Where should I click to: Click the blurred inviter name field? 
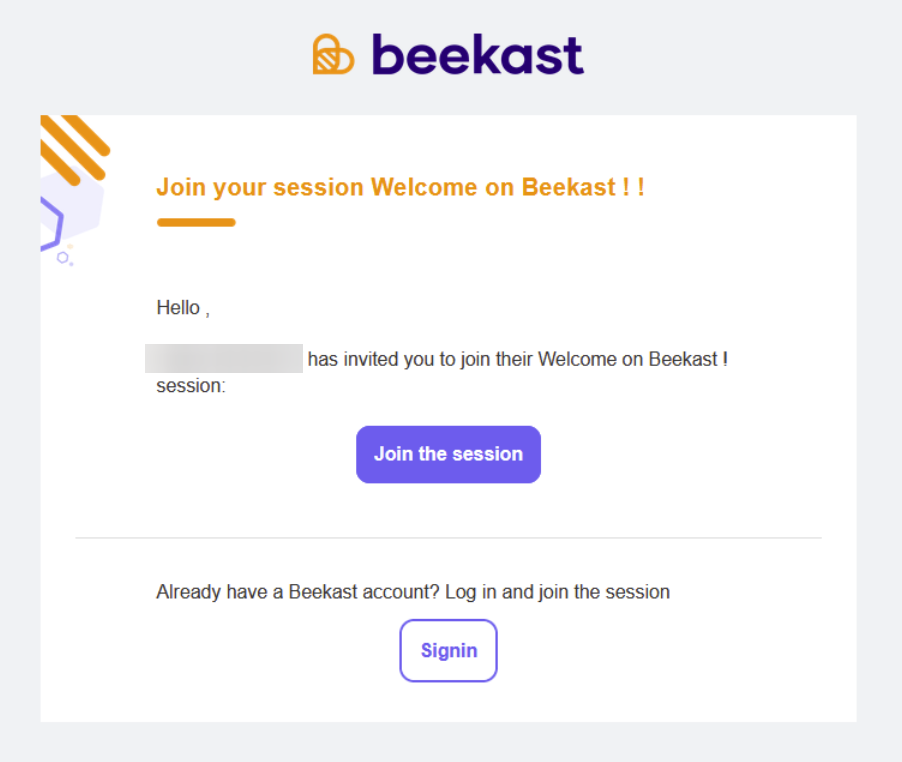point(224,358)
